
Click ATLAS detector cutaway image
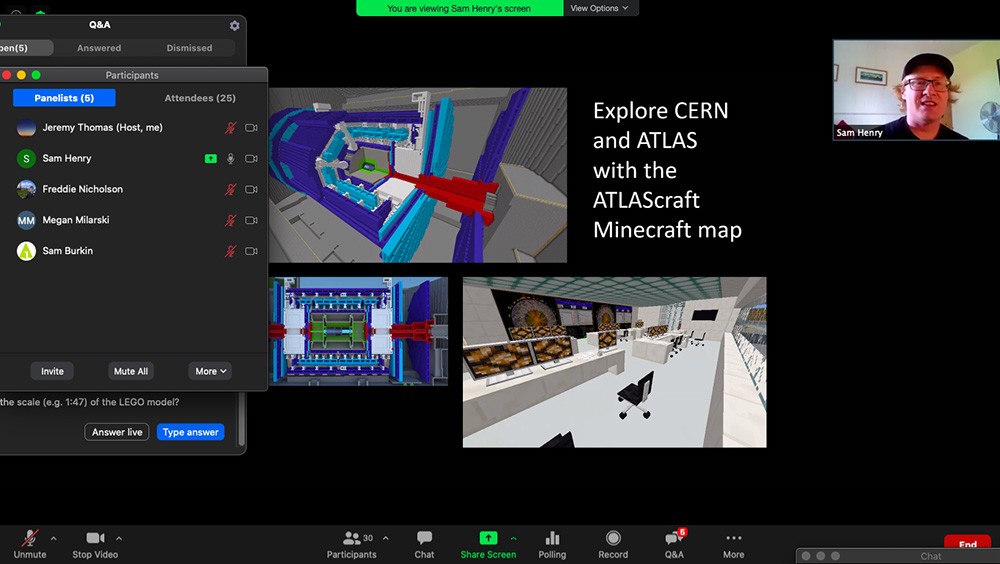[x=418, y=175]
